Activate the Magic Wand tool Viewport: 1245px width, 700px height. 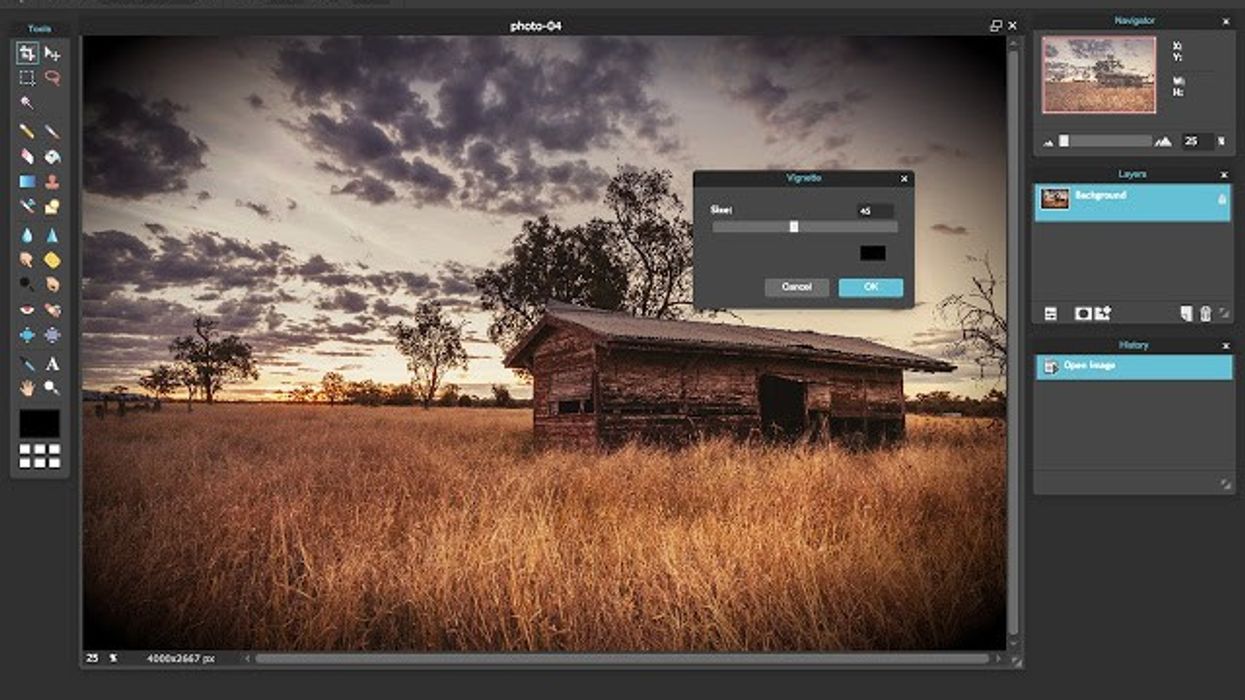[27, 103]
